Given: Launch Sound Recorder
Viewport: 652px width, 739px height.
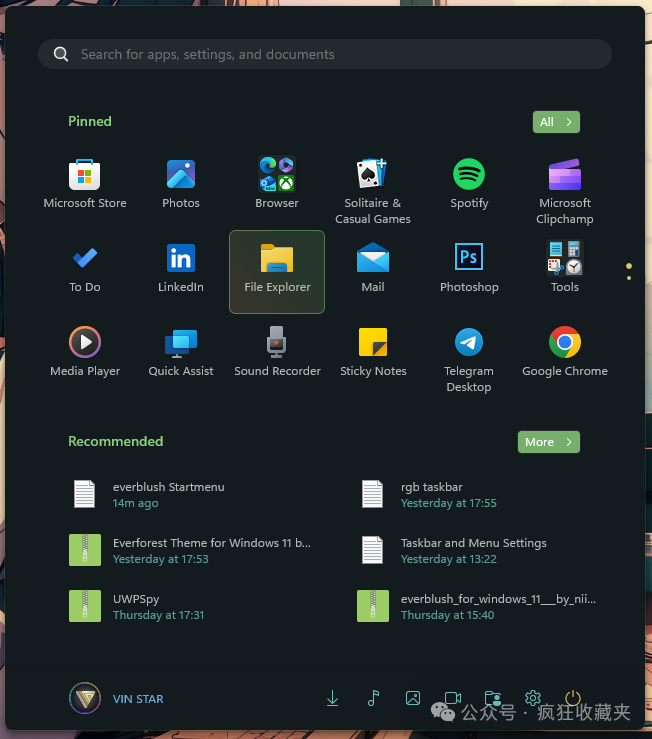Looking at the screenshot, I should [277, 353].
